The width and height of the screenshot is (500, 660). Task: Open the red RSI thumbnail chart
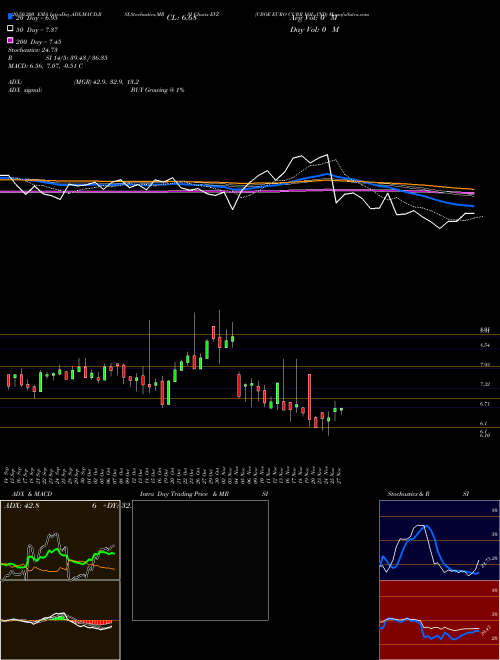pyautogui.click(x=439, y=620)
